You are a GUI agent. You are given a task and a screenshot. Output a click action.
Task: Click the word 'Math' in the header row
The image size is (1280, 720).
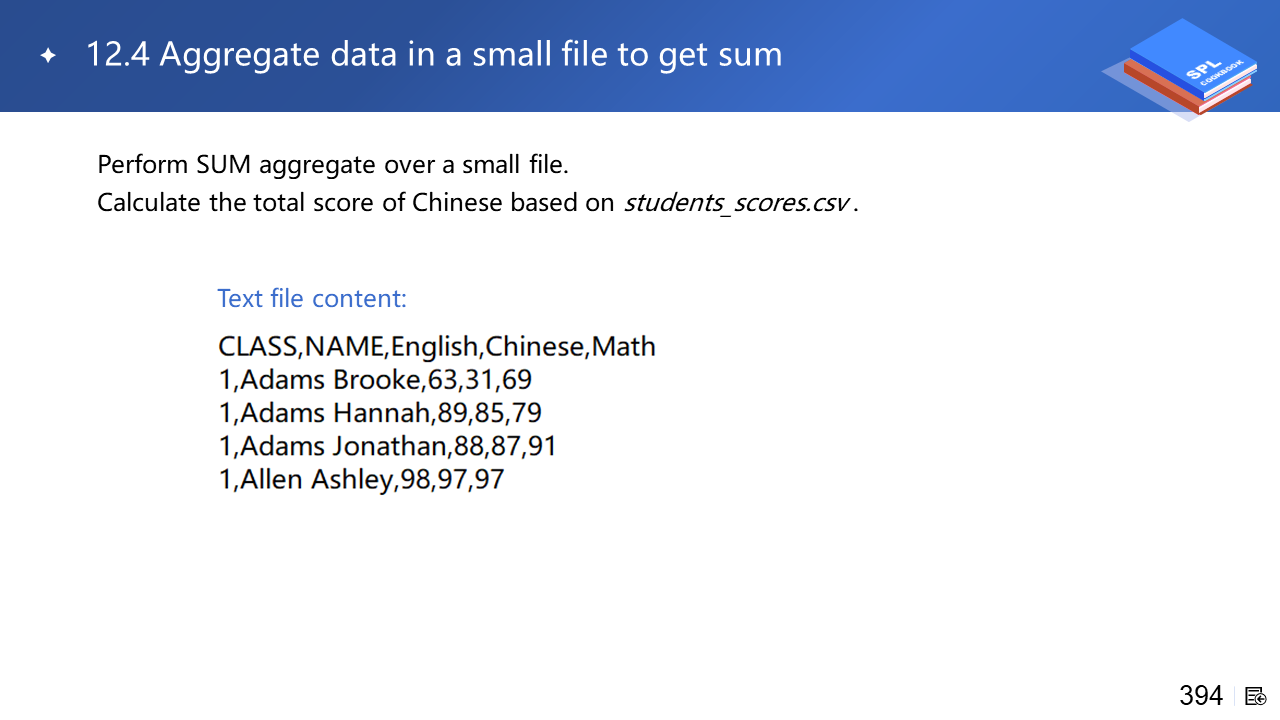tap(624, 347)
